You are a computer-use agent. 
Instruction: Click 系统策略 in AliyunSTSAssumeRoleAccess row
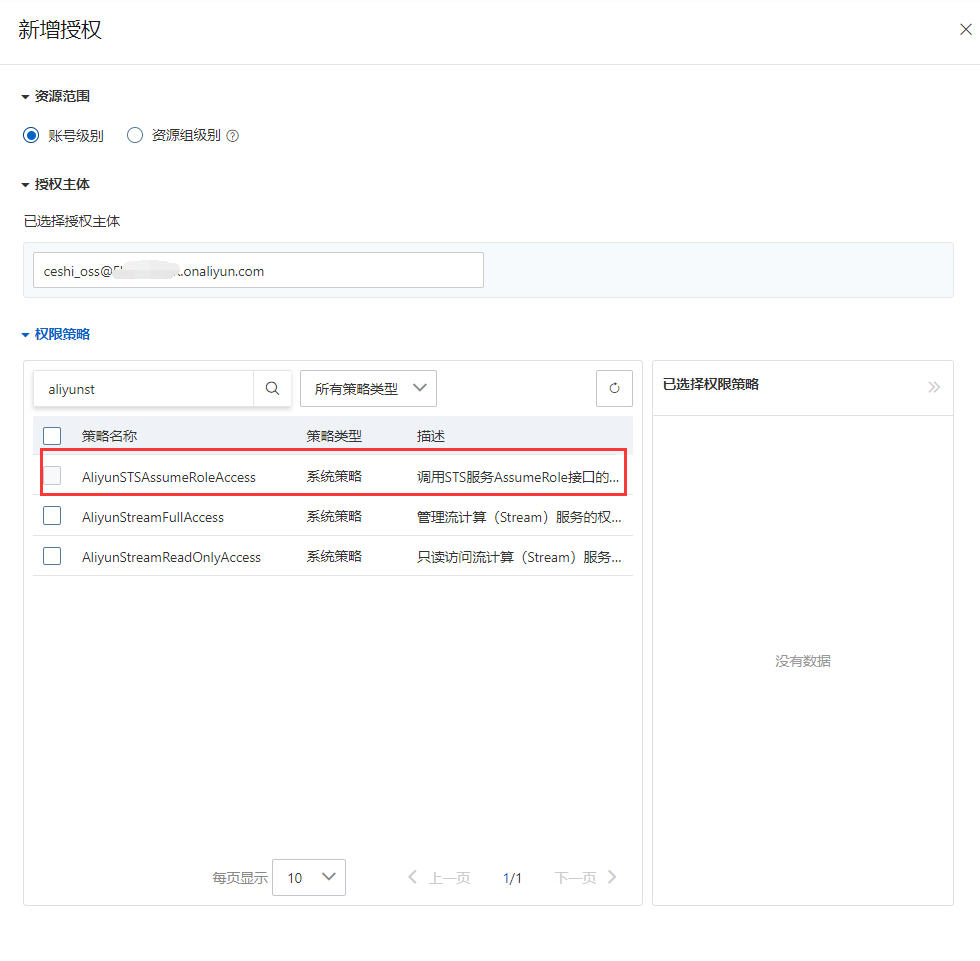334,476
